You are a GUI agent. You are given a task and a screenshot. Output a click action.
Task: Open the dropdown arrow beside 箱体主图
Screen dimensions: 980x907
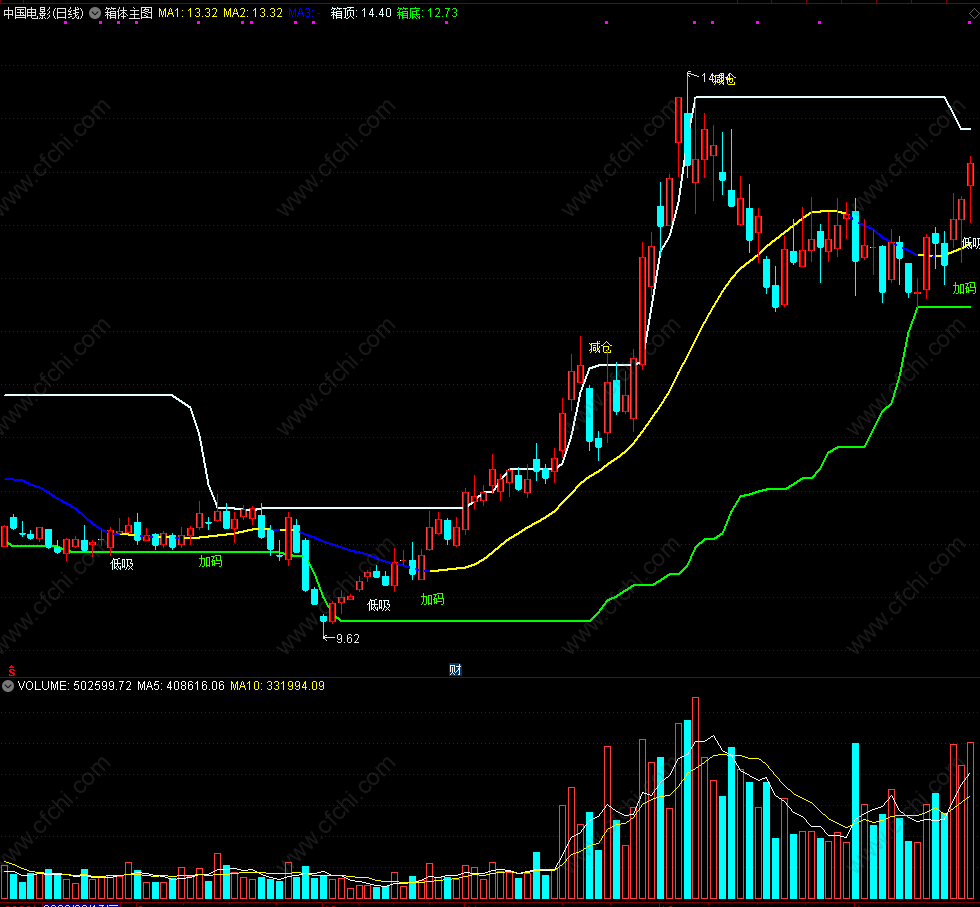95,13
